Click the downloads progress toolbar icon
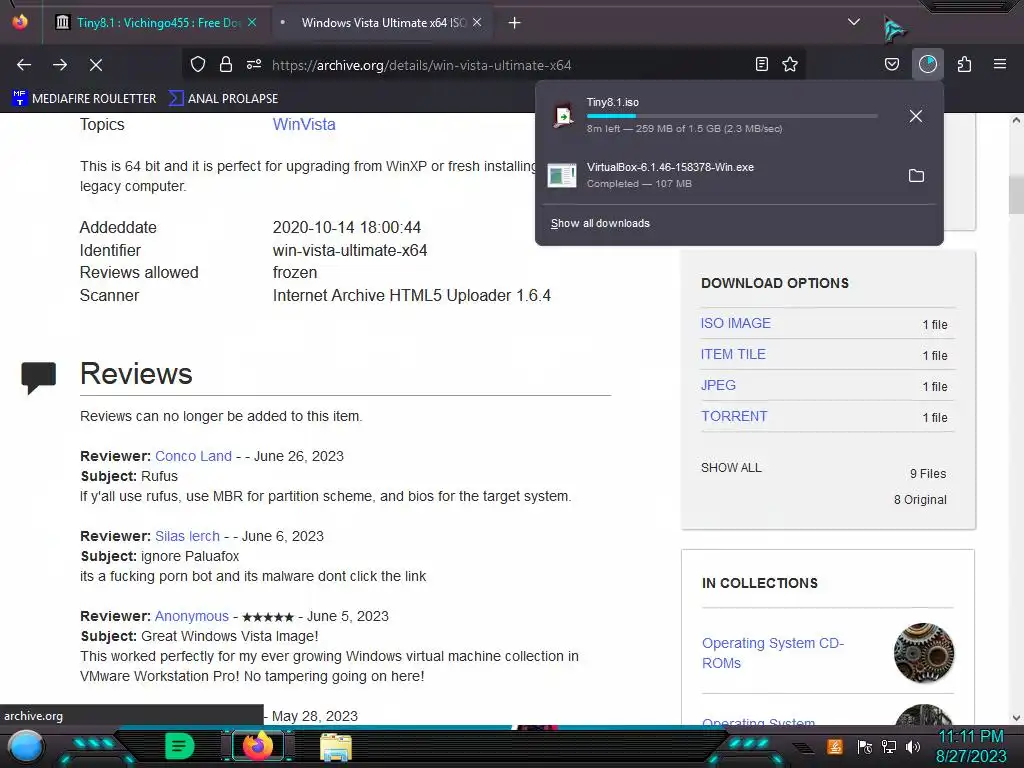Viewport: 1024px width, 768px height. (x=928, y=64)
